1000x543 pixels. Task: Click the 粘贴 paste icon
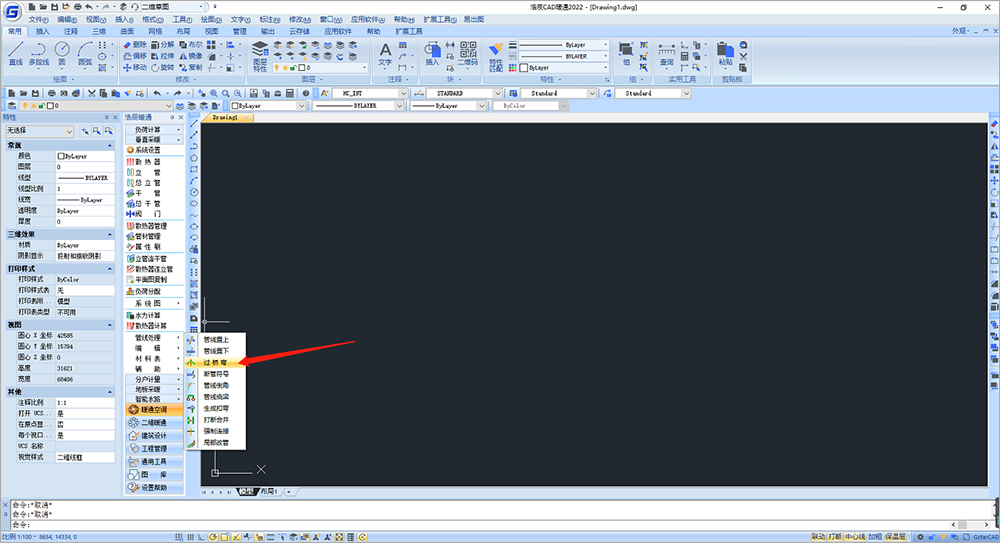click(726, 54)
